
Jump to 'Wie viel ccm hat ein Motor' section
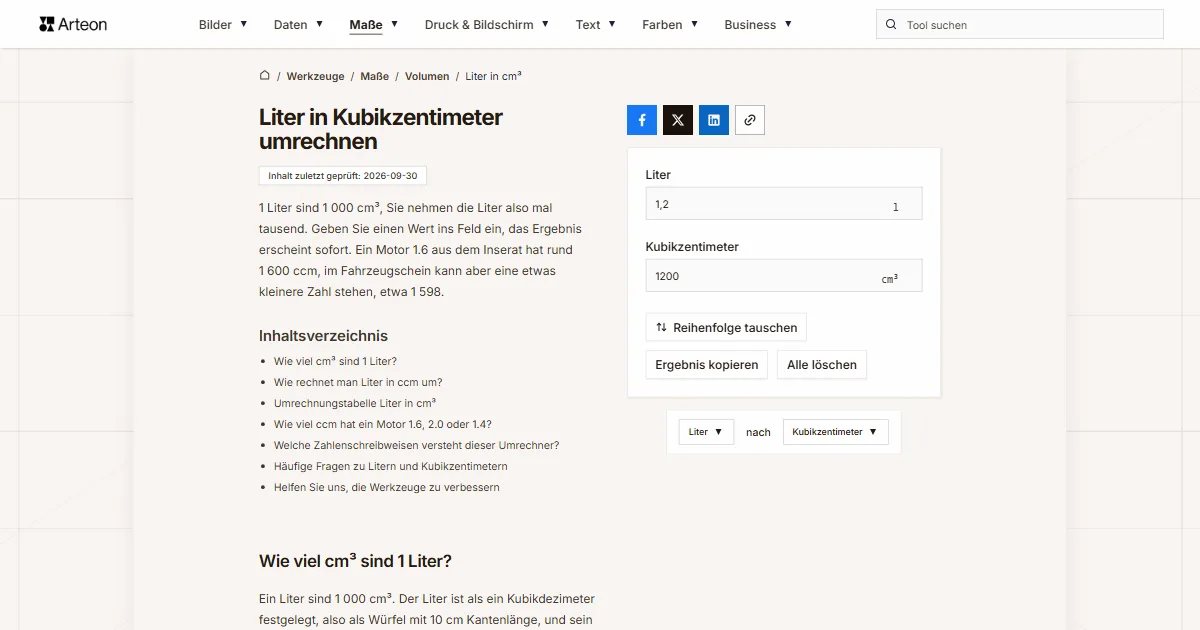pyautogui.click(x=383, y=424)
